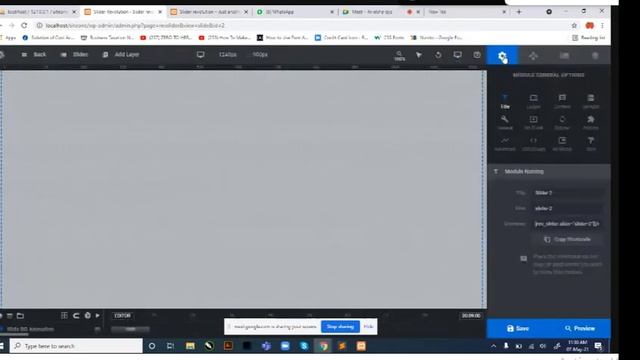The height and width of the screenshot is (360, 640).
Task: Click the Back button in editor toolbar
Action: point(34,55)
